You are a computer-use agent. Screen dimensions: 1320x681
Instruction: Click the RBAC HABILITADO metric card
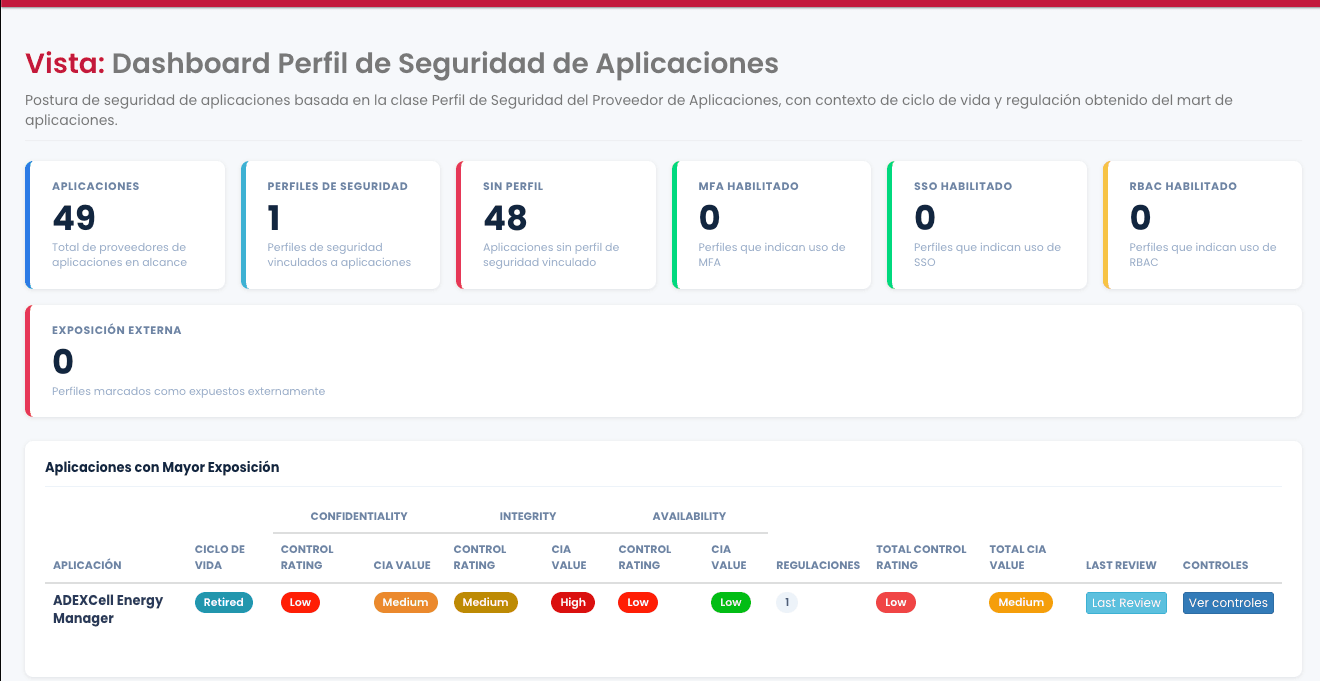(x=1202, y=224)
